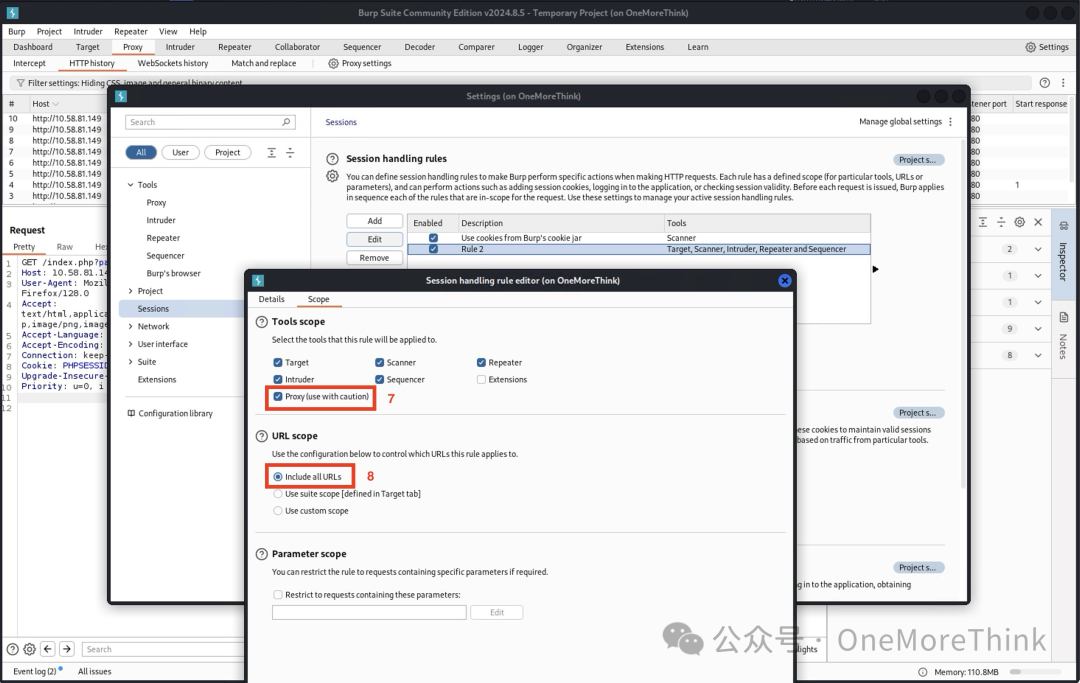1080x683 pixels.
Task: Expand Inspector row showing count 9
Action: pos(1038,328)
